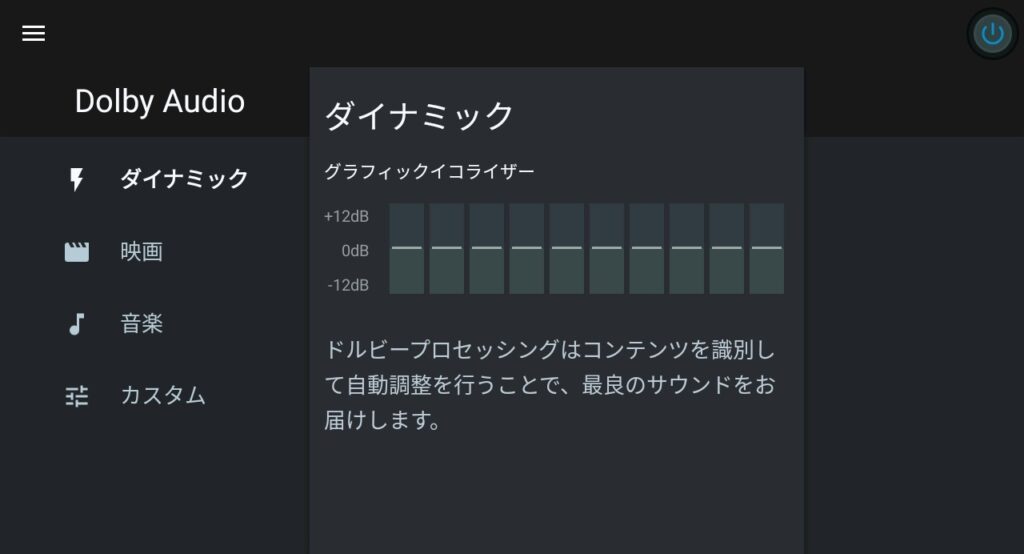Open the hamburger navigation menu
This screenshot has width=1024, height=554.
[34, 33]
